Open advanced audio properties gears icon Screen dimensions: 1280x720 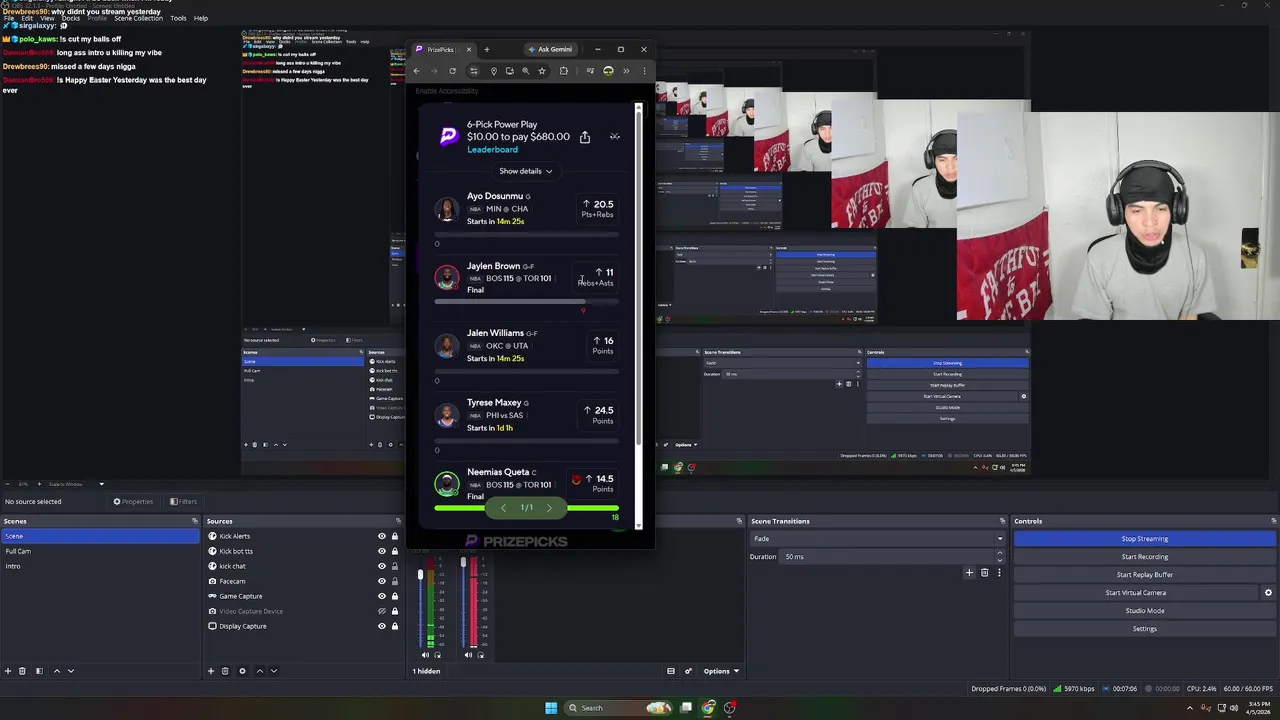(688, 671)
